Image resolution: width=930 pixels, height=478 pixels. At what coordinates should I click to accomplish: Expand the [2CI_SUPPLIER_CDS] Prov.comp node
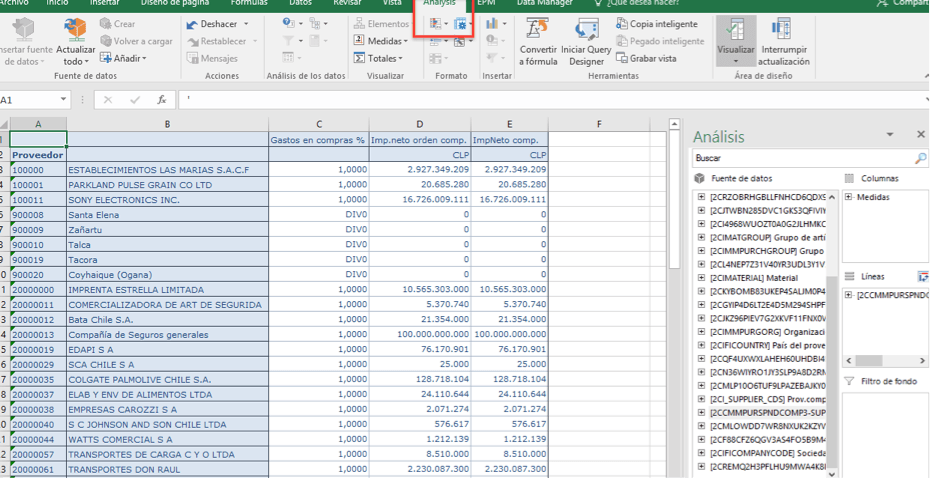(701, 399)
